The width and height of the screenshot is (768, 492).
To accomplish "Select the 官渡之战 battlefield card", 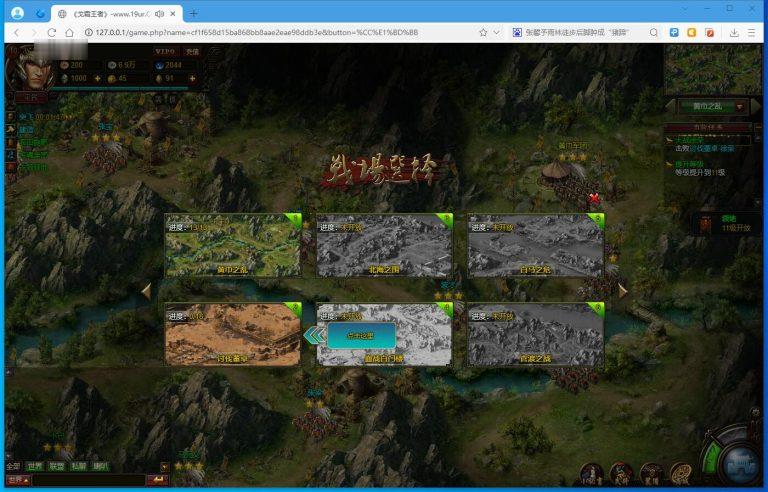I will click(x=535, y=334).
